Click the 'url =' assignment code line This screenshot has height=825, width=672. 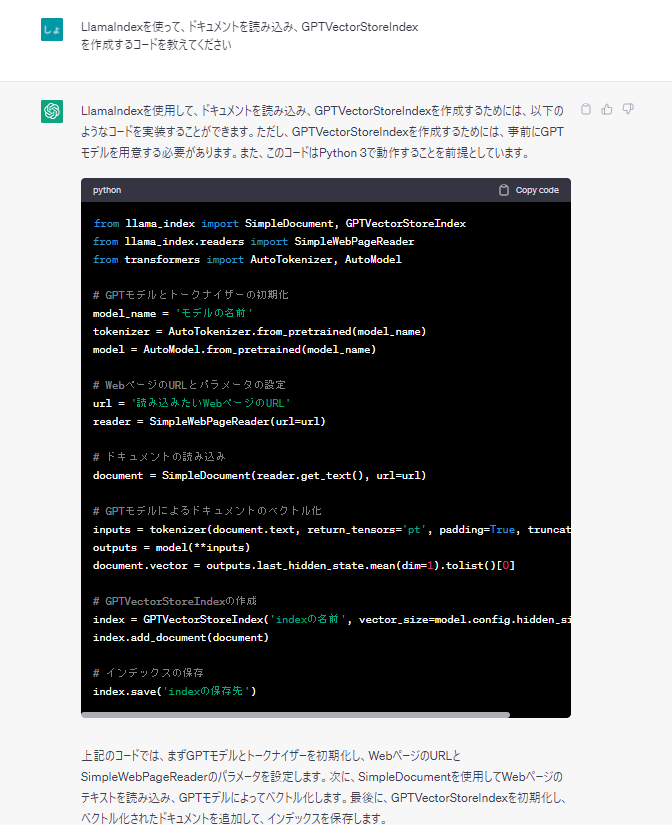(191, 403)
